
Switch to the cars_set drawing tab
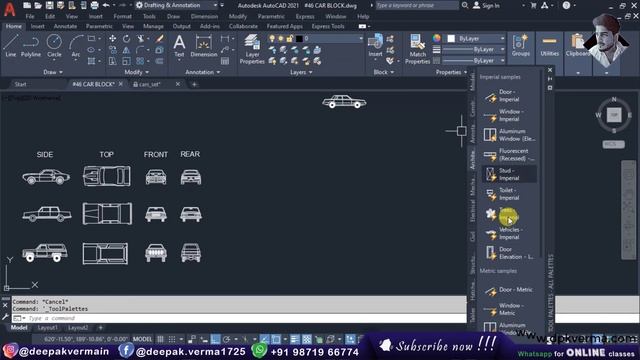[150, 84]
